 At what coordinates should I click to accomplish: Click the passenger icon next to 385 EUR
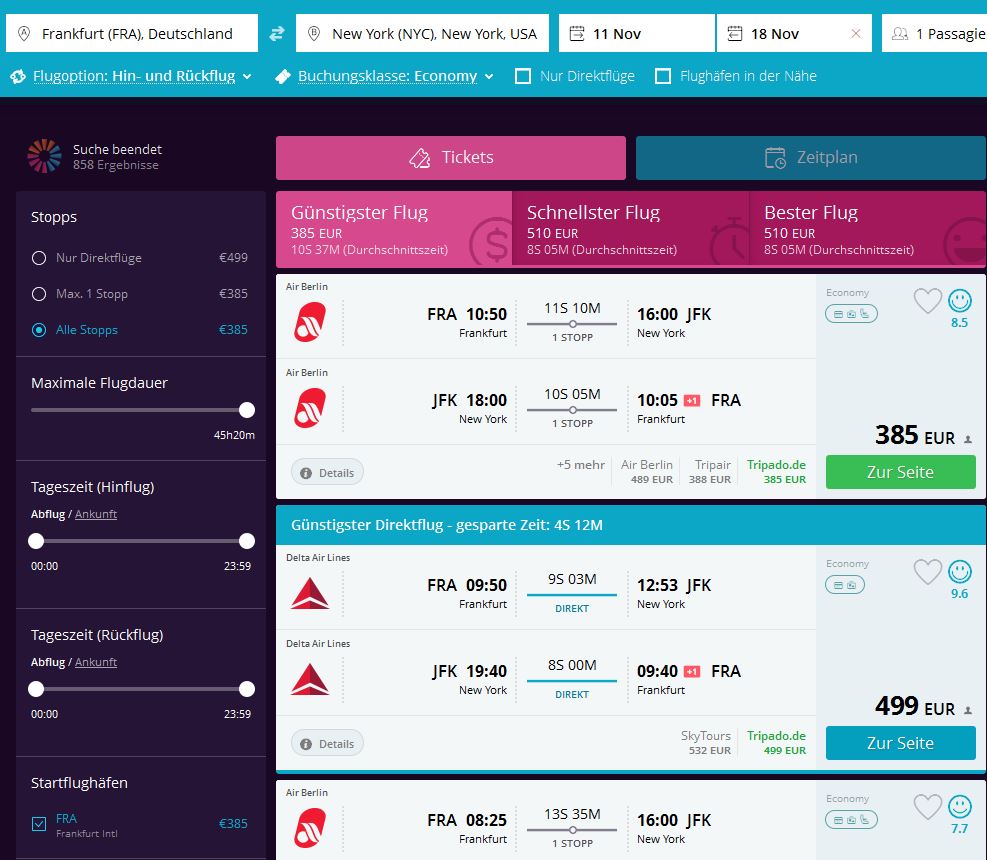968,439
